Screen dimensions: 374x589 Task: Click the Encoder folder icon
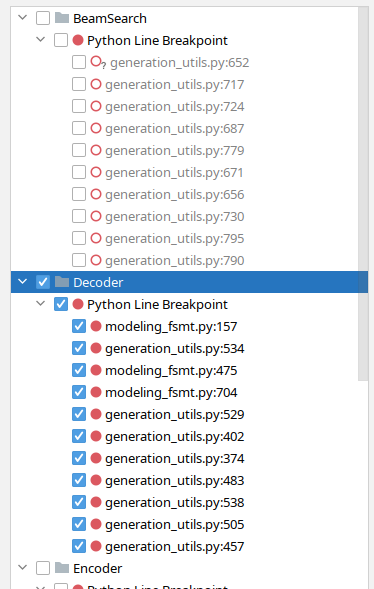(x=62, y=568)
